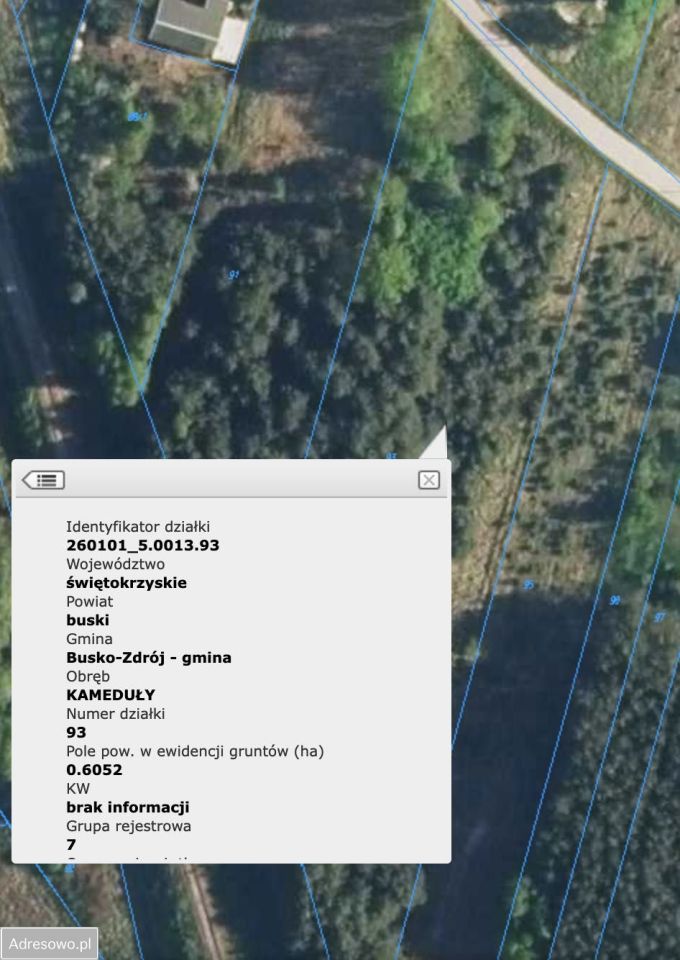Click the 'buski' county value
Screen dimensions: 680x960
tap(88, 620)
